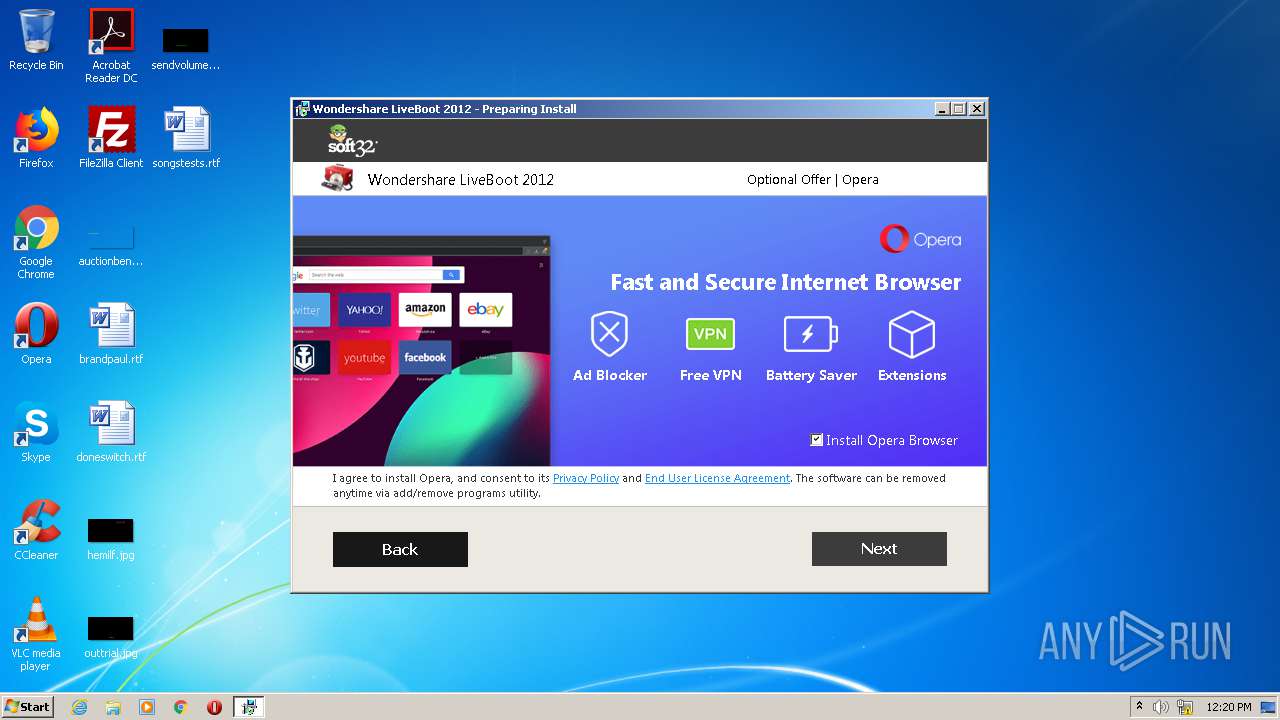
Task: Click the Opera browser preview screenshot
Action: (x=421, y=351)
